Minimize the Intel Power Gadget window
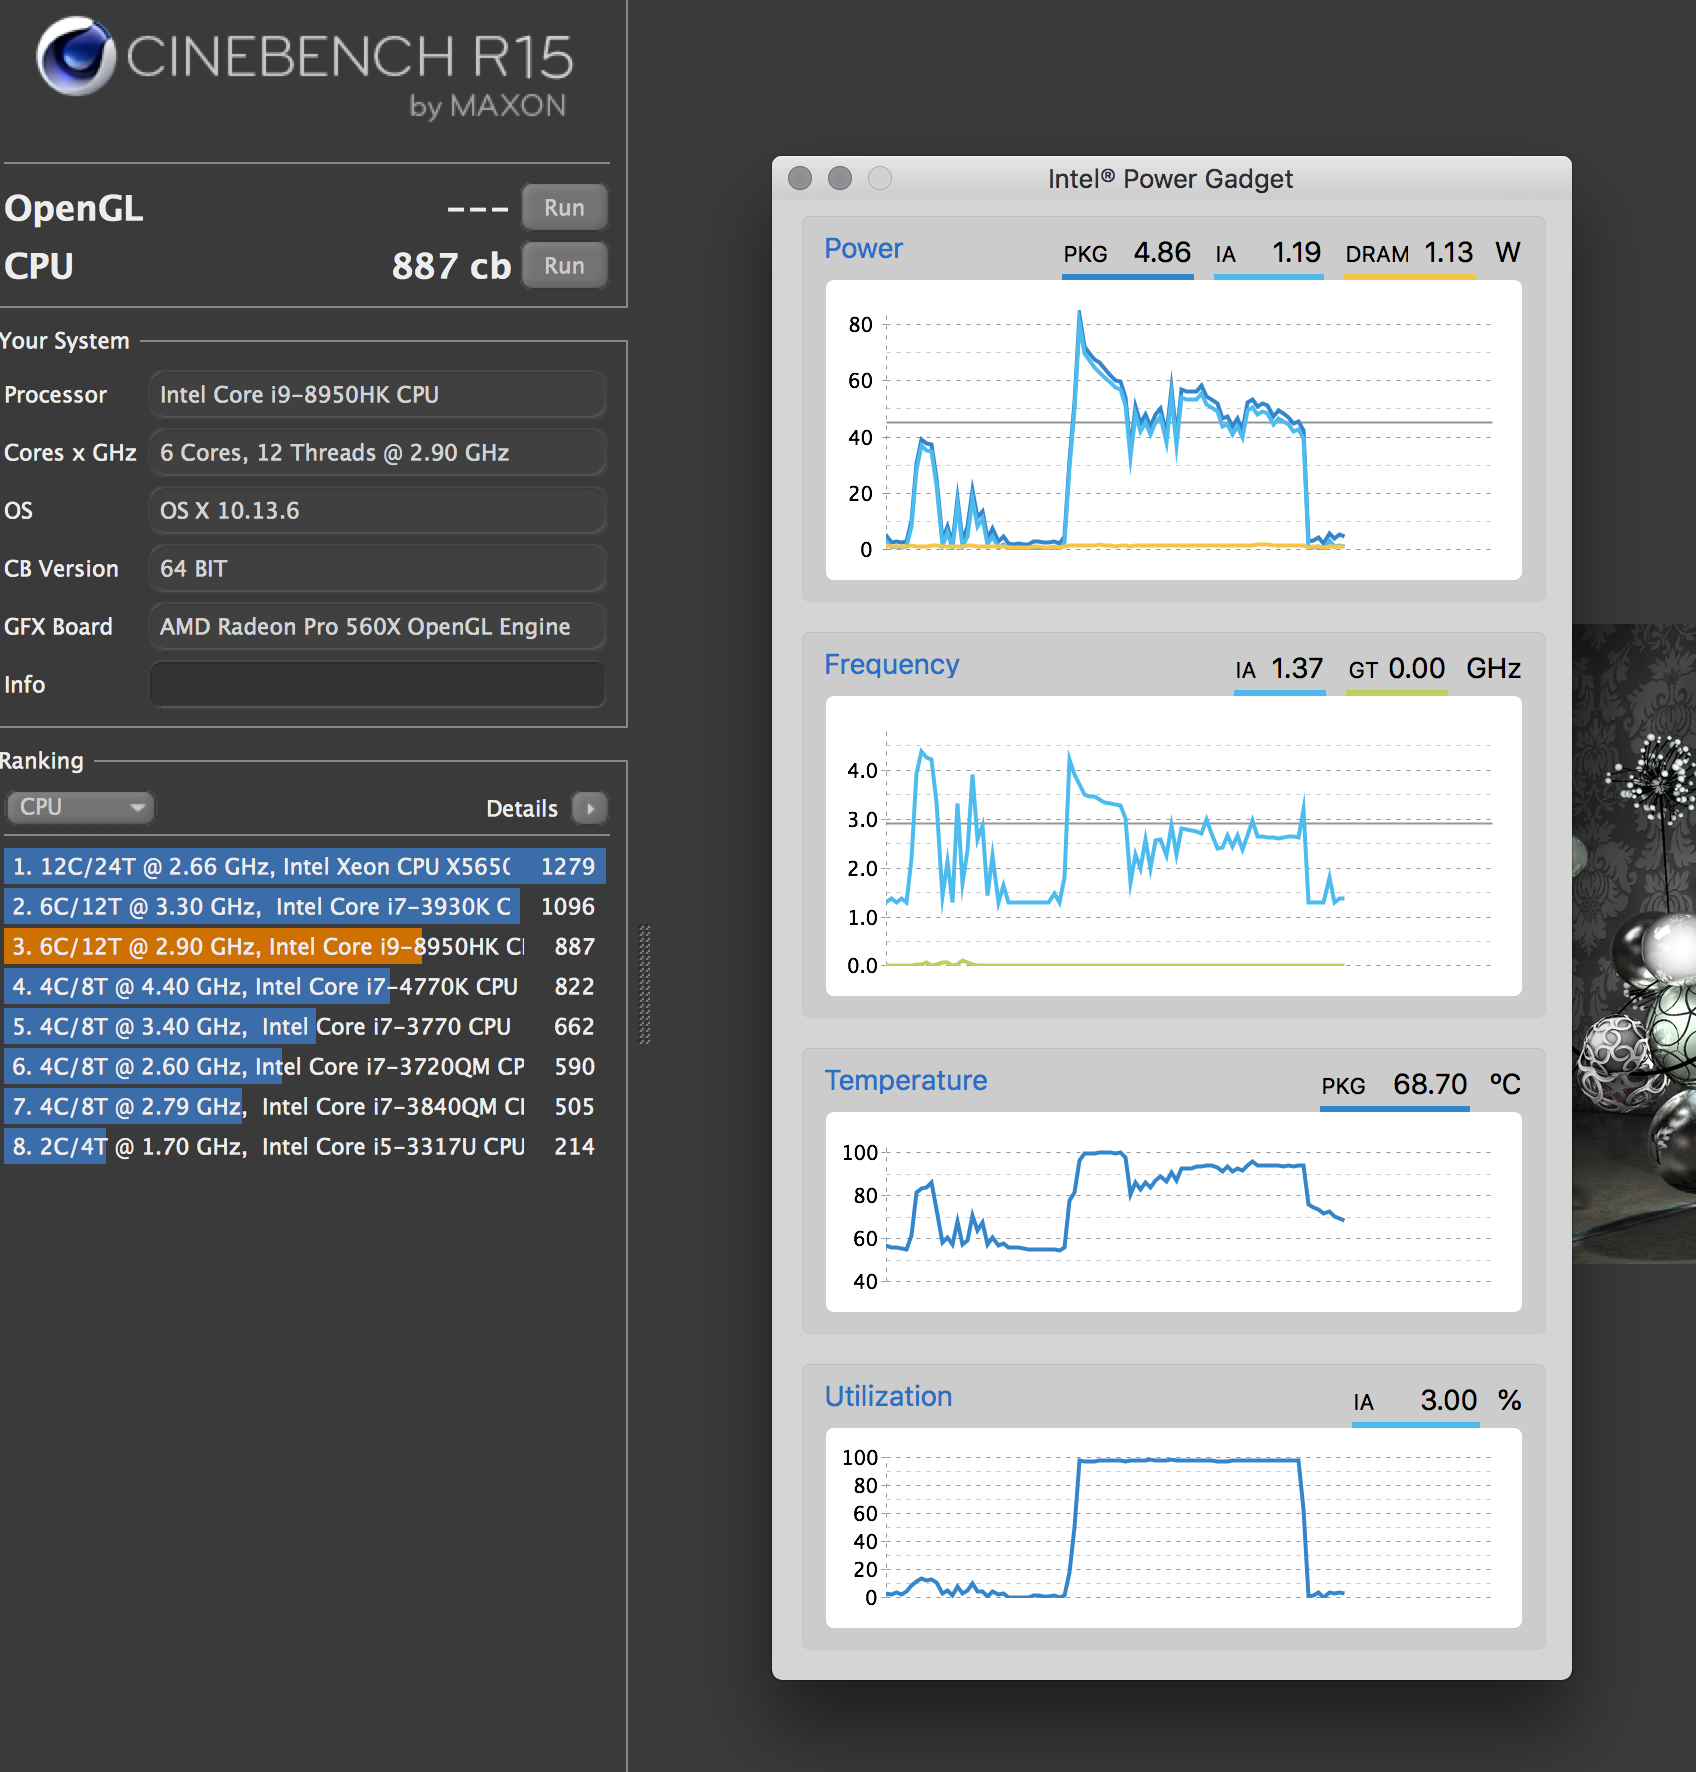Image resolution: width=1696 pixels, height=1772 pixels. [840, 178]
